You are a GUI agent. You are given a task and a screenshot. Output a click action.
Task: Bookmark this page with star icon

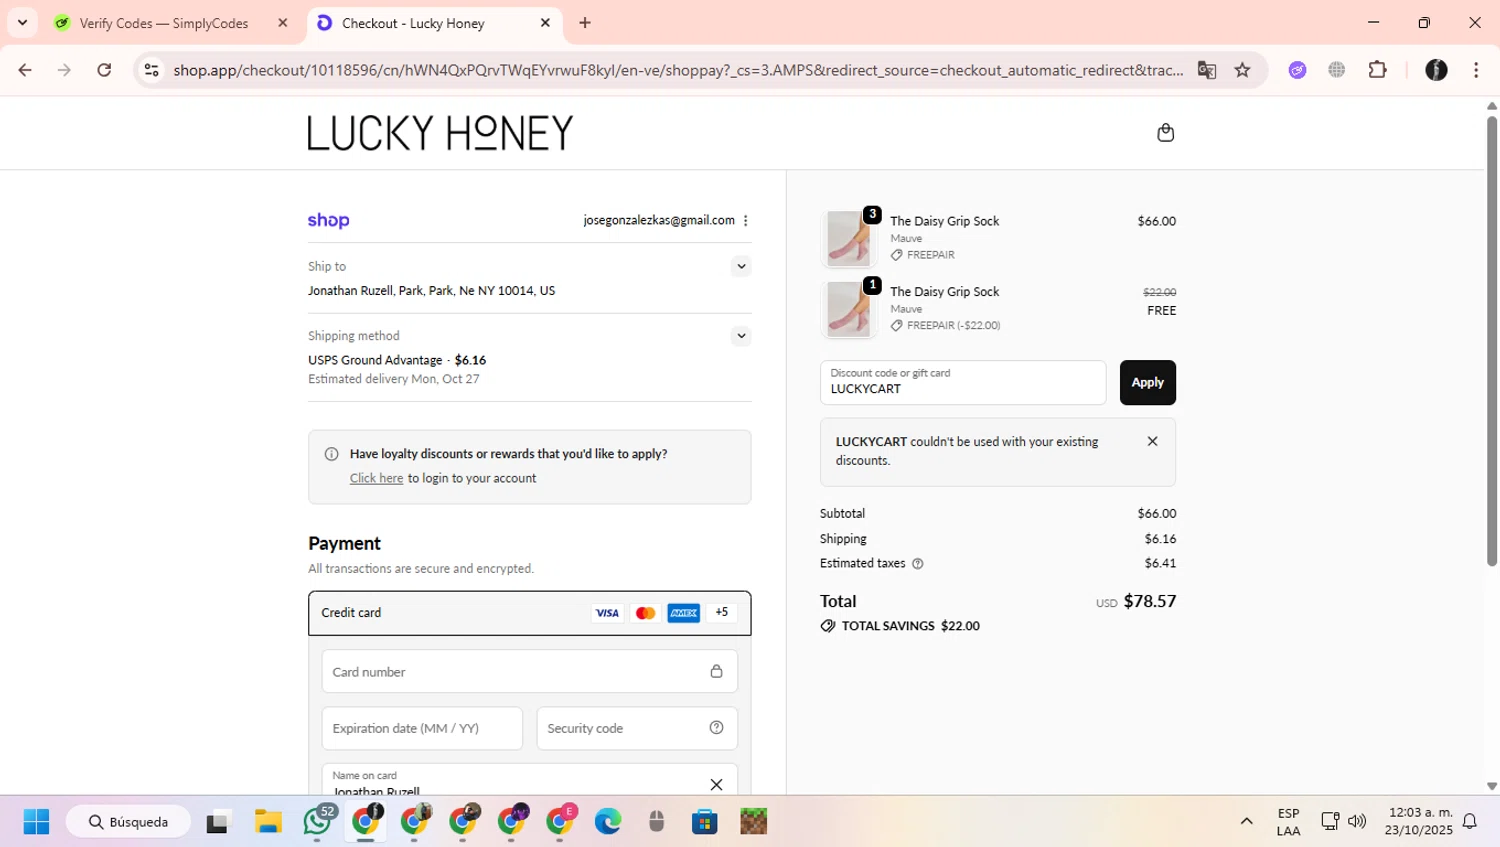pos(1242,70)
